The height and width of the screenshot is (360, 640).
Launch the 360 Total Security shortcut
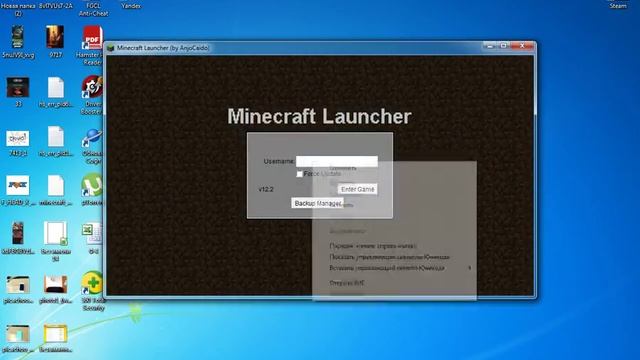[93, 282]
